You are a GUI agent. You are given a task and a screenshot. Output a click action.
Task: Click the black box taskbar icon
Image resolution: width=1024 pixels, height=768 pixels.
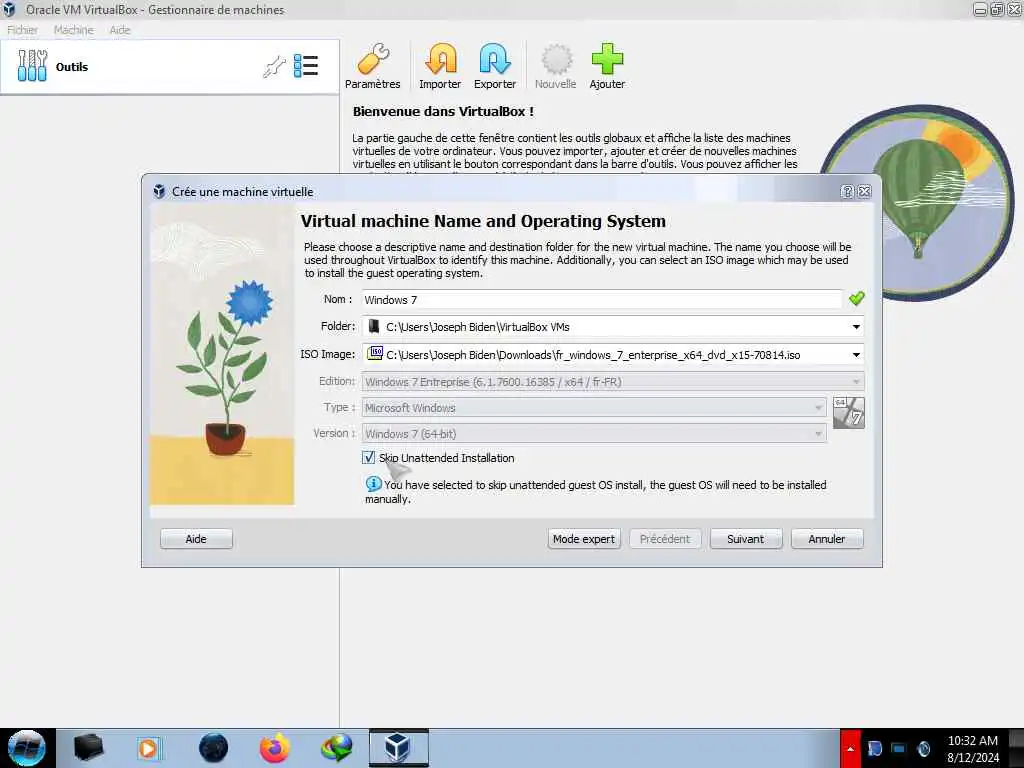[88, 748]
